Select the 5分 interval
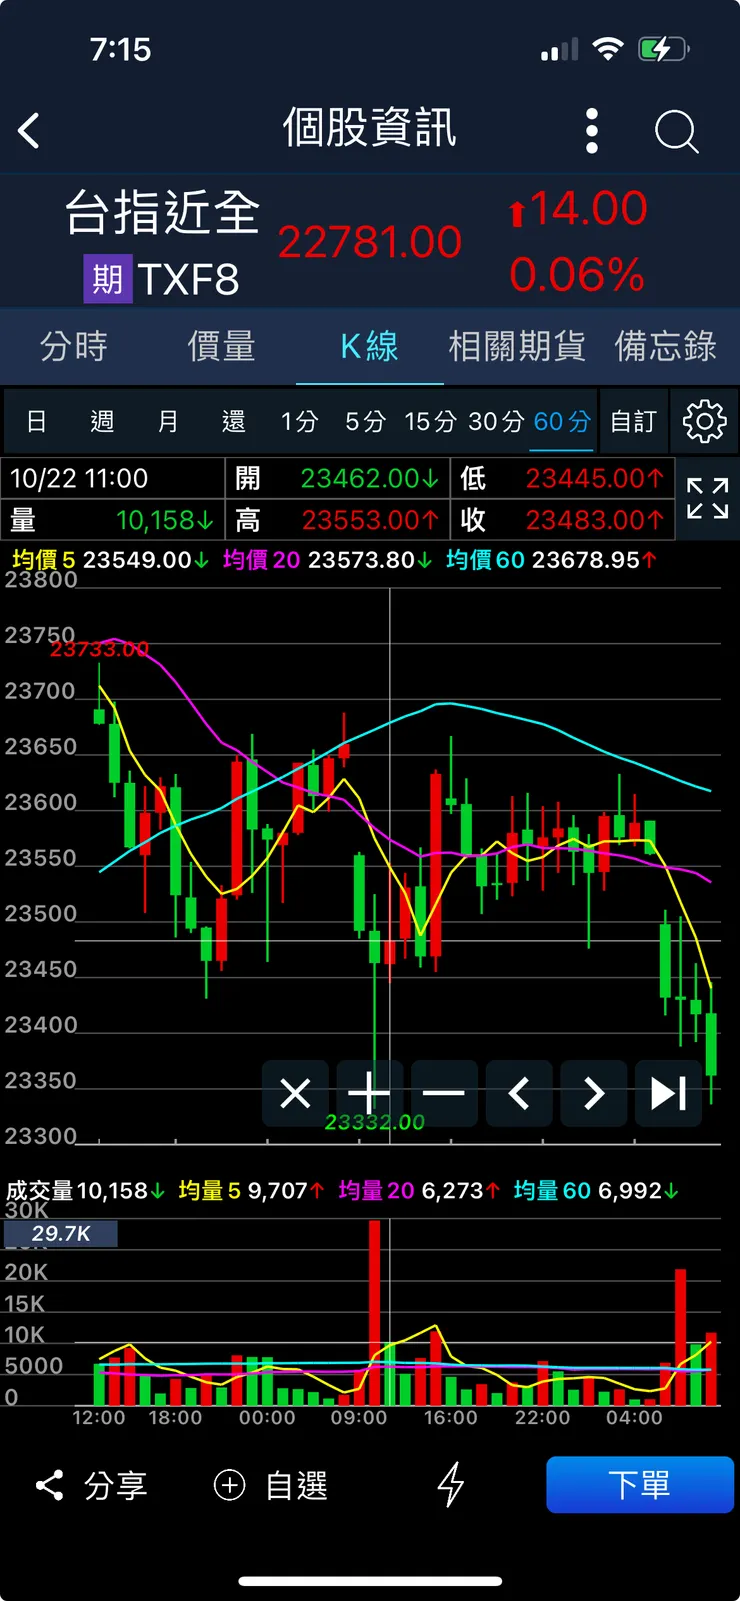This screenshot has width=740, height=1601. click(365, 421)
